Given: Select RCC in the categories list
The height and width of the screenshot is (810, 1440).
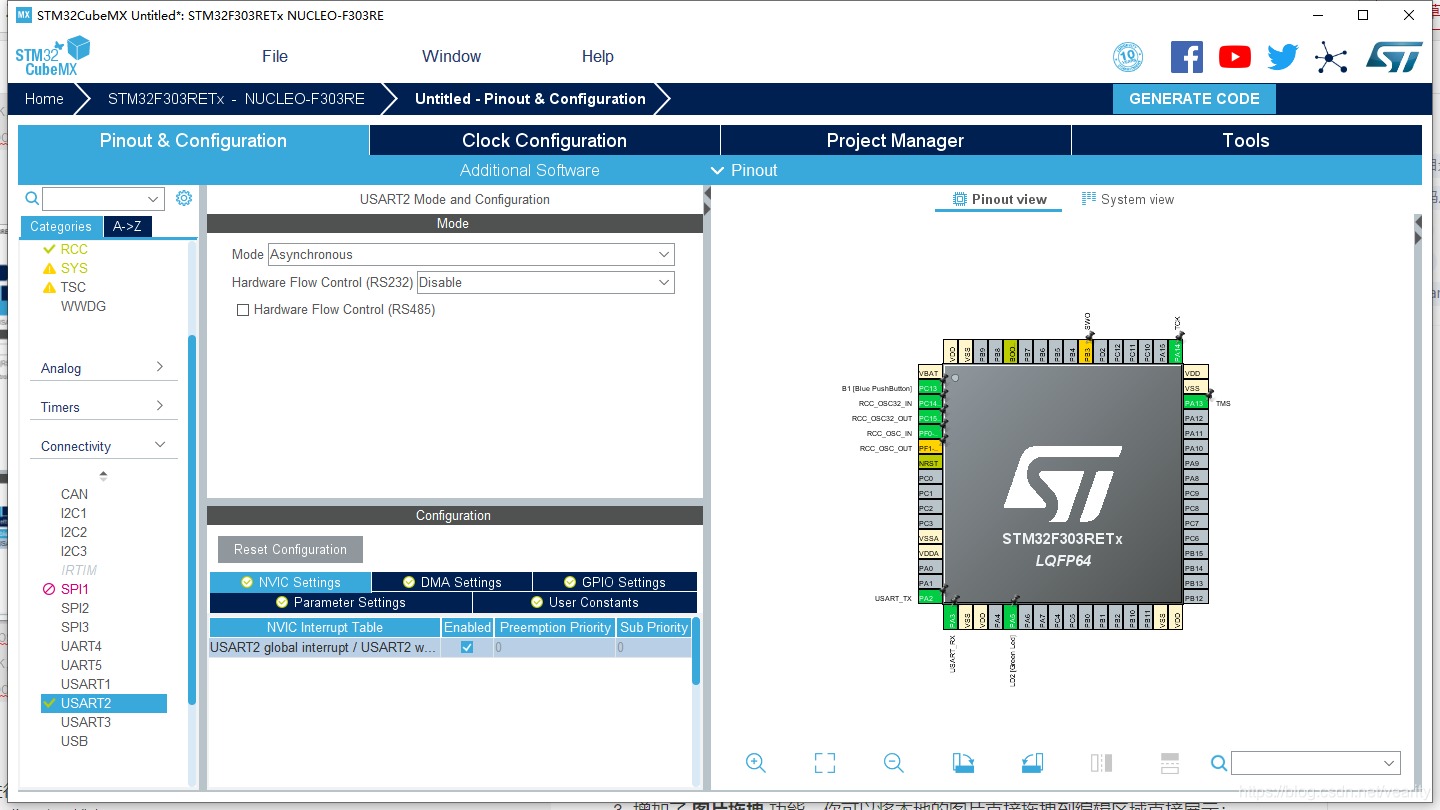Looking at the screenshot, I should (74, 249).
